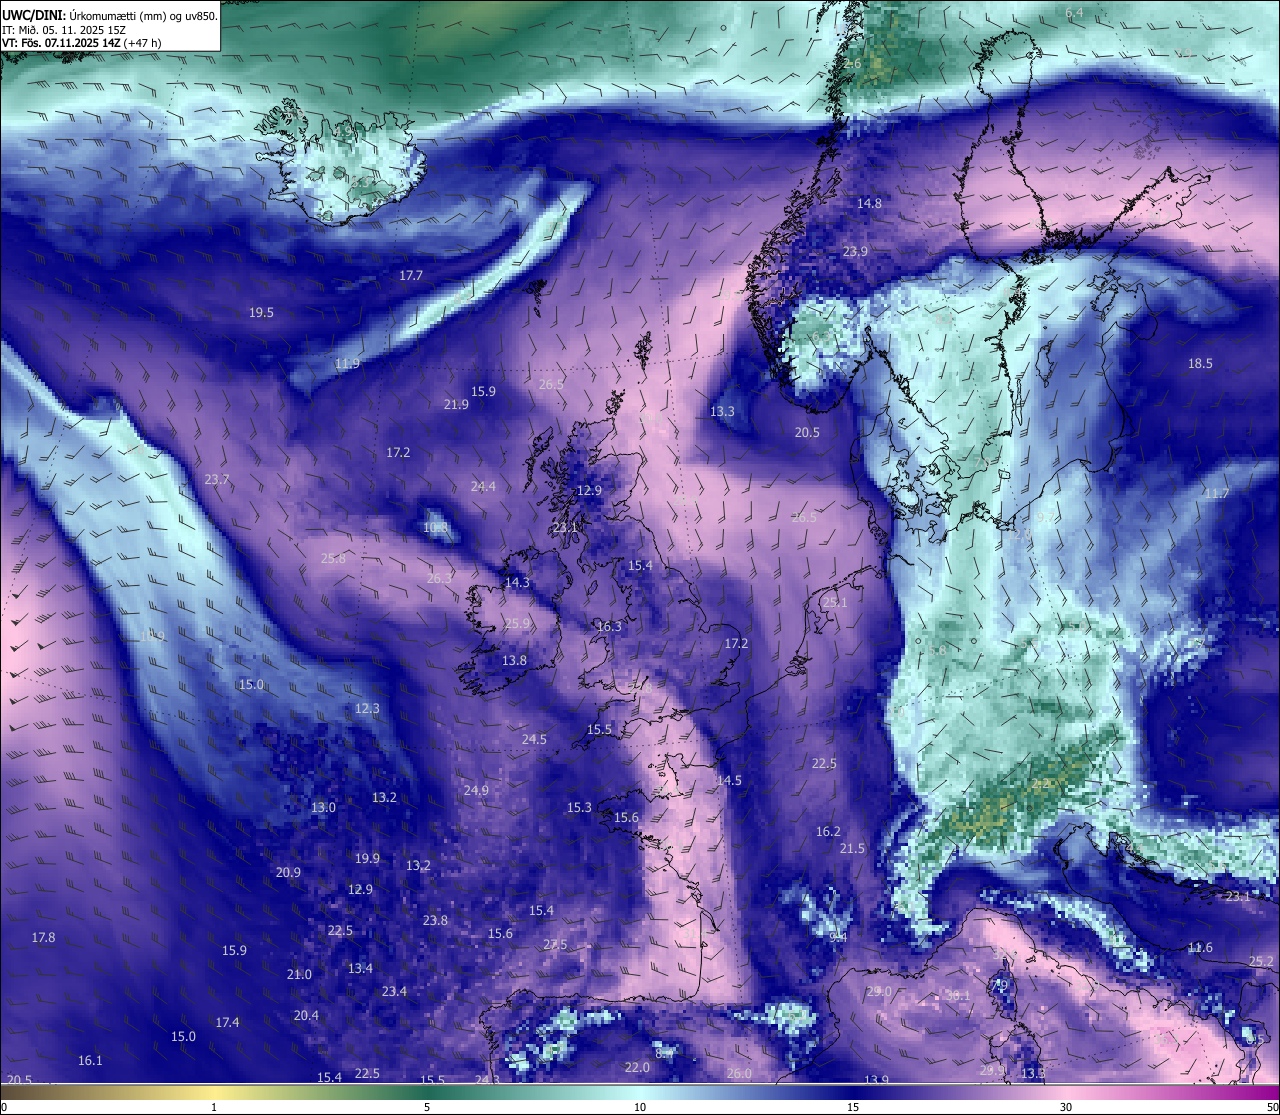Click the 23.8 value in Bay of Biscay

pos(435,921)
